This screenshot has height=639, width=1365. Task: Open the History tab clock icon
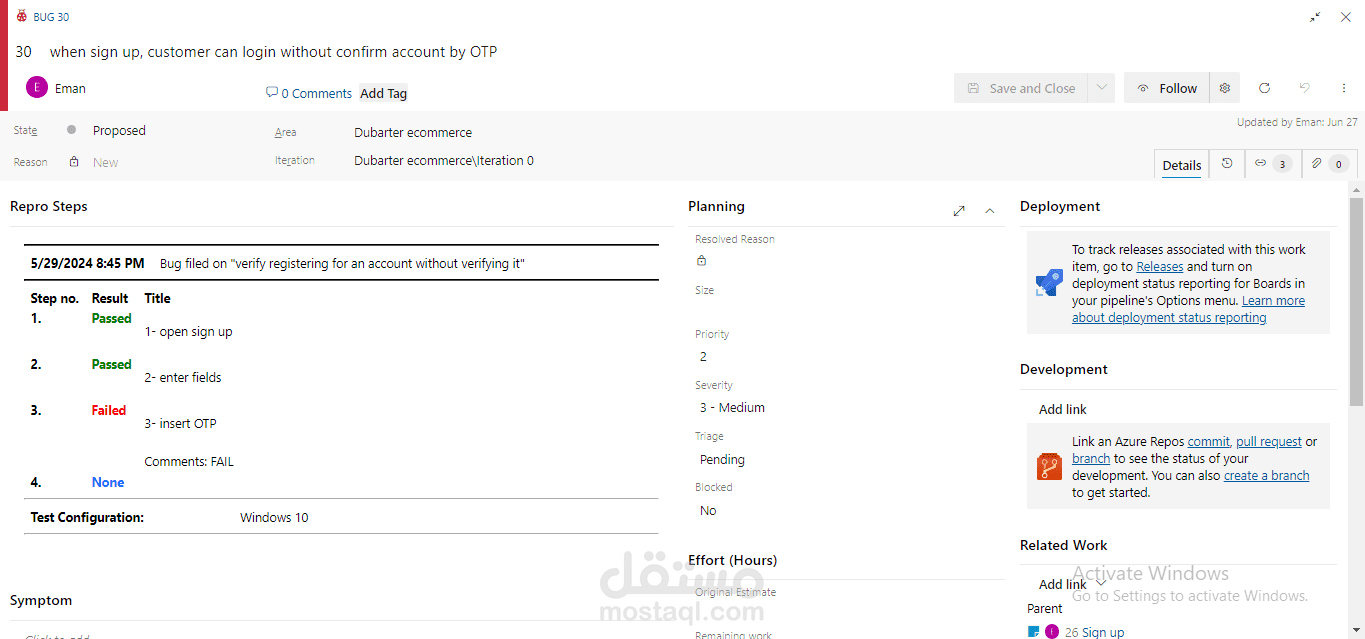1227,164
